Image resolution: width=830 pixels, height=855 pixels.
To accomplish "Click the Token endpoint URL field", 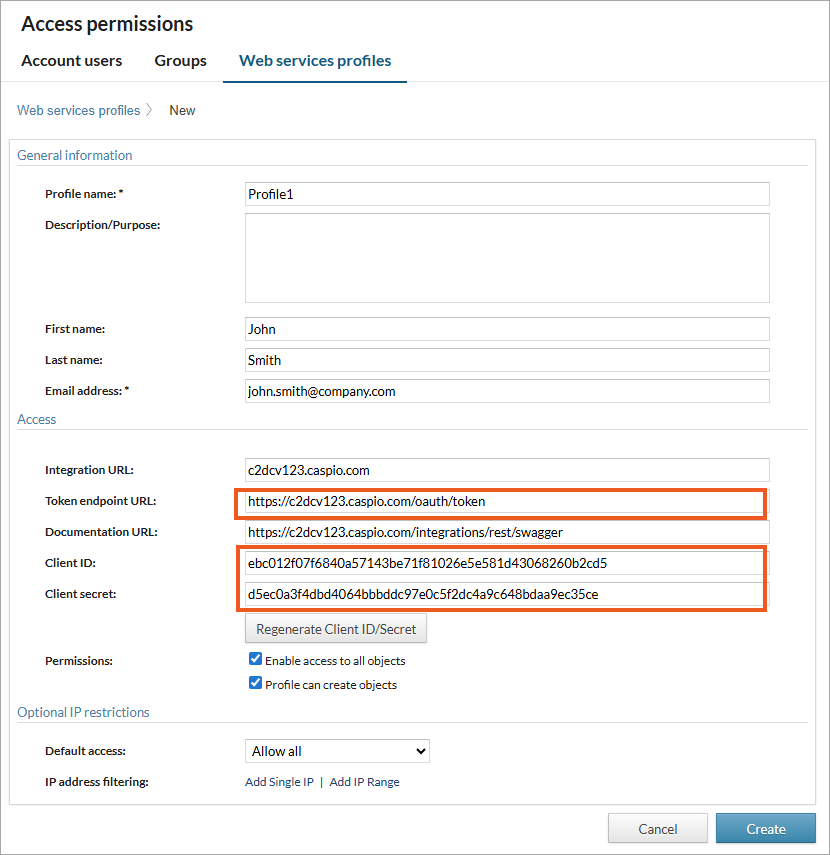I will pos(504,501).
